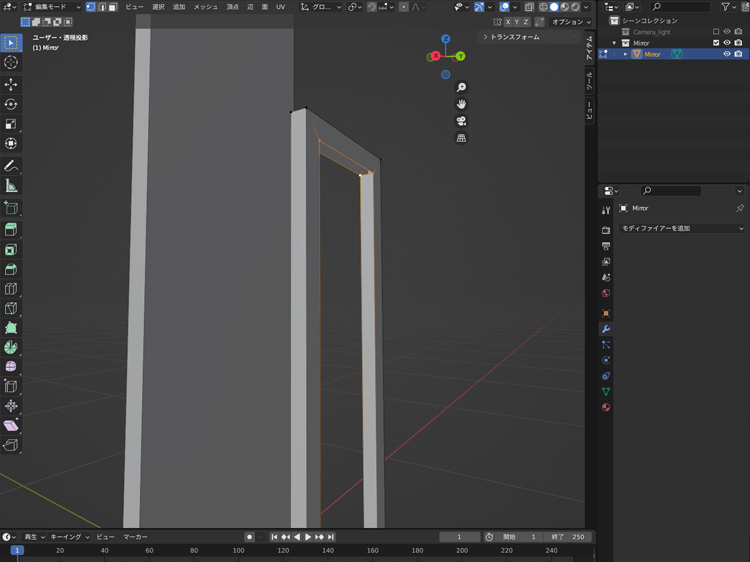Open the Modifier properties wrench tab
This screenshot has height=562, width=750.
(606, 329)
